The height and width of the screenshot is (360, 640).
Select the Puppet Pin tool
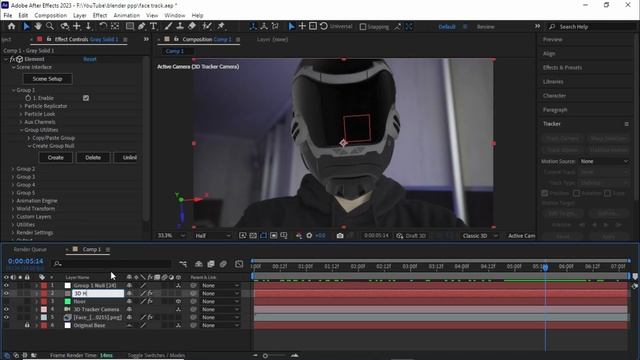(221, 26)
